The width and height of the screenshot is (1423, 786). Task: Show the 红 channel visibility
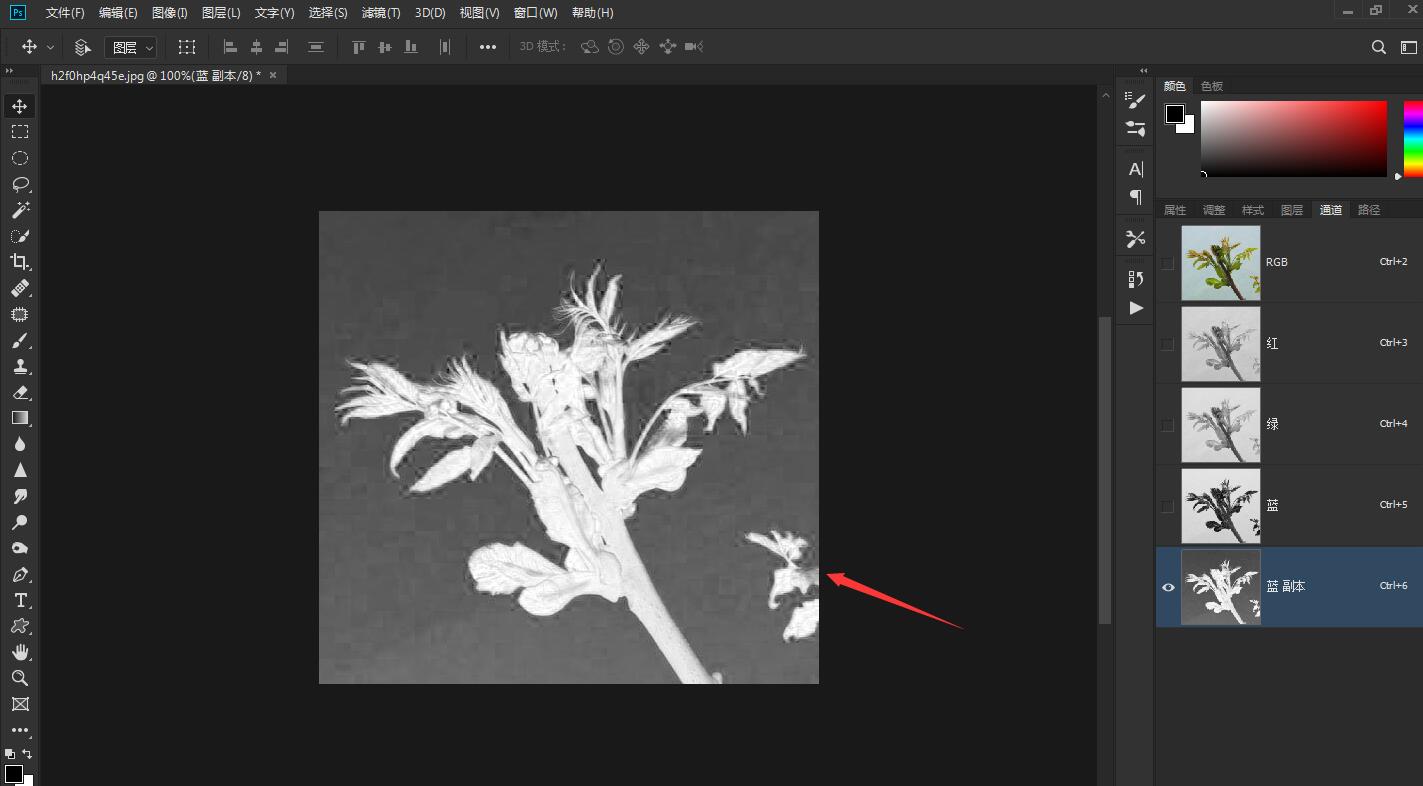point(1168,344)
